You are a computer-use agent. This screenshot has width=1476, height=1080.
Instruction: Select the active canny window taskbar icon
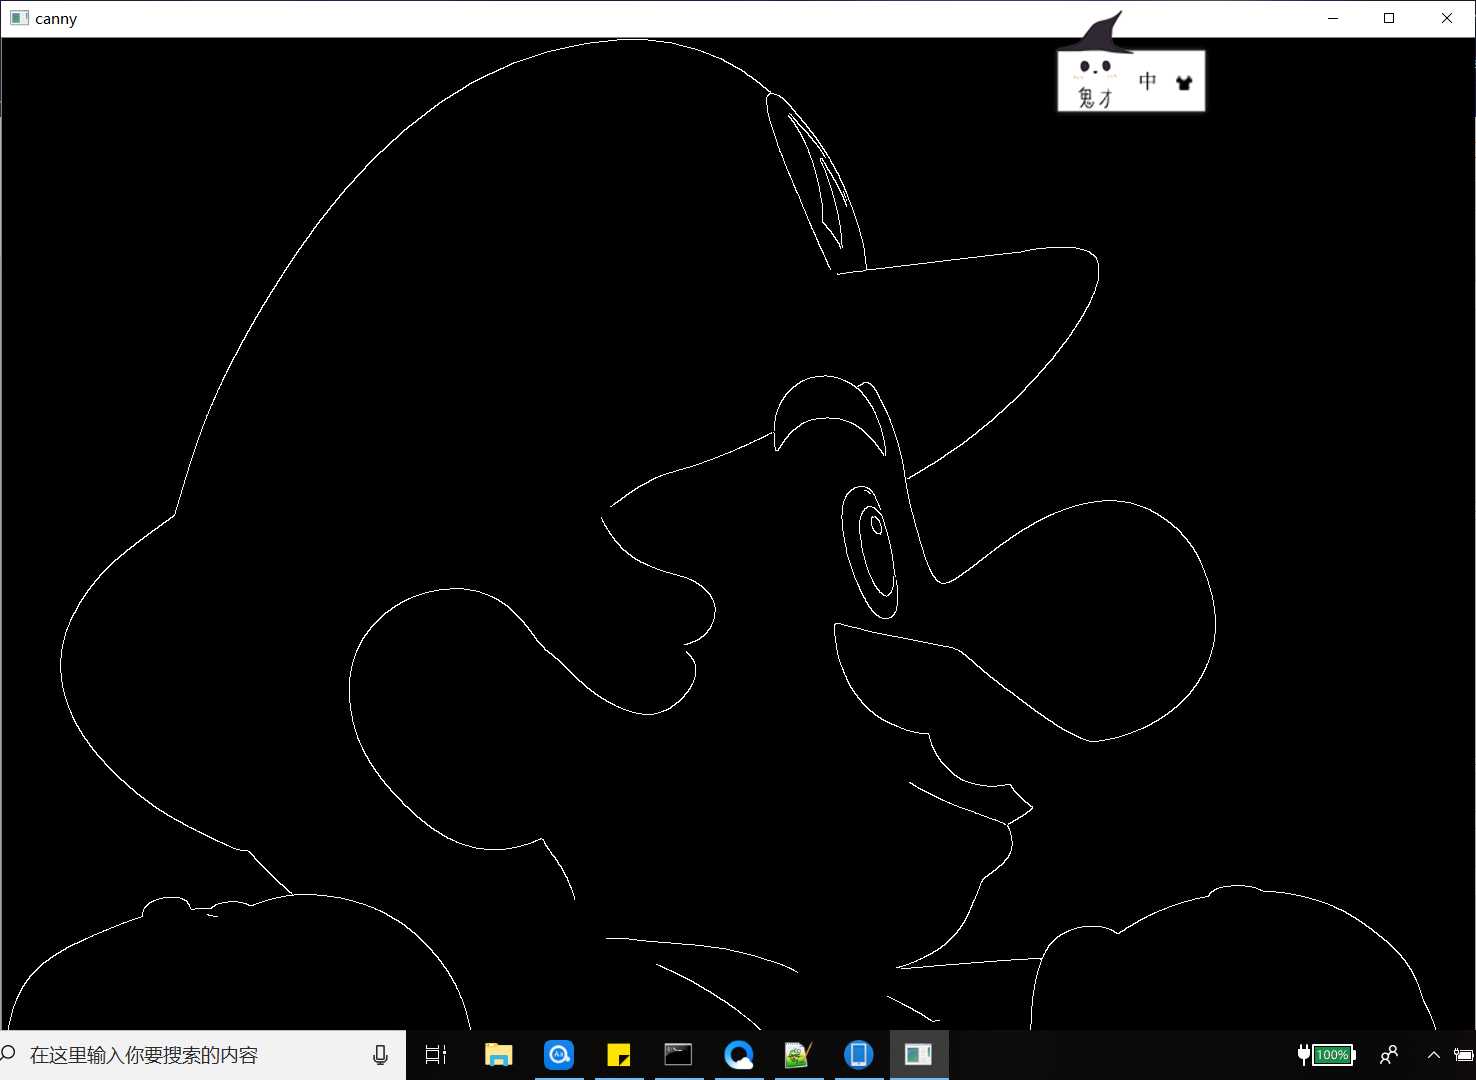[x=918, y=1055]
